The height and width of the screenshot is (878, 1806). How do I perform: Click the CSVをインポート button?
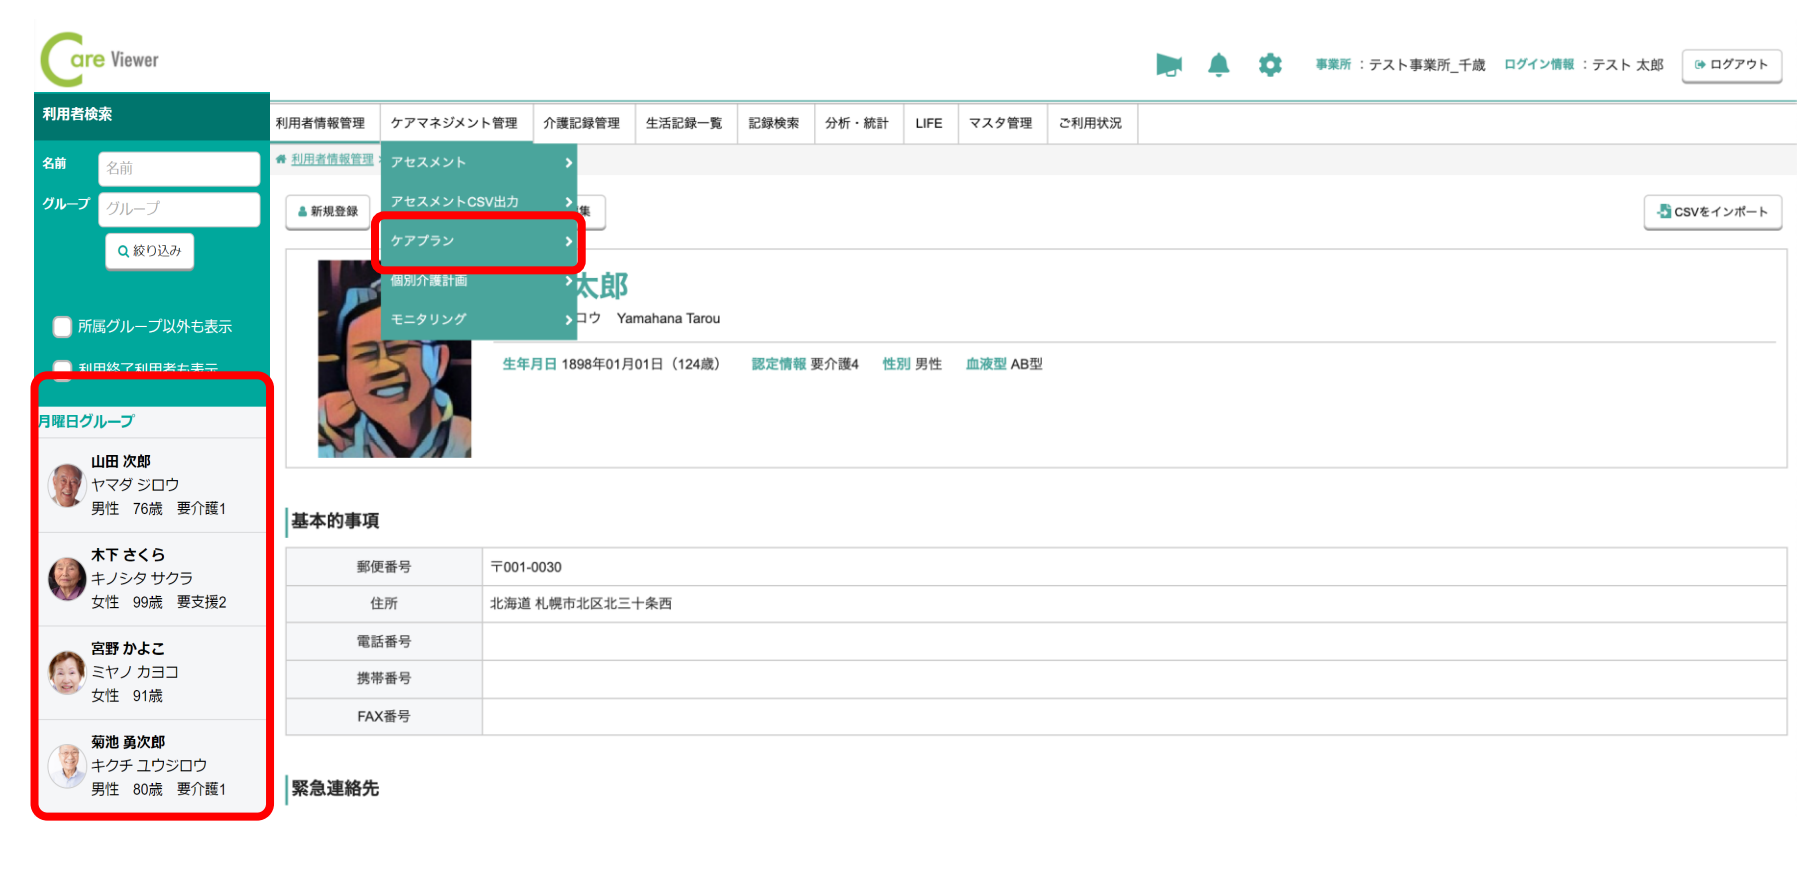[x=1712, y=212]
